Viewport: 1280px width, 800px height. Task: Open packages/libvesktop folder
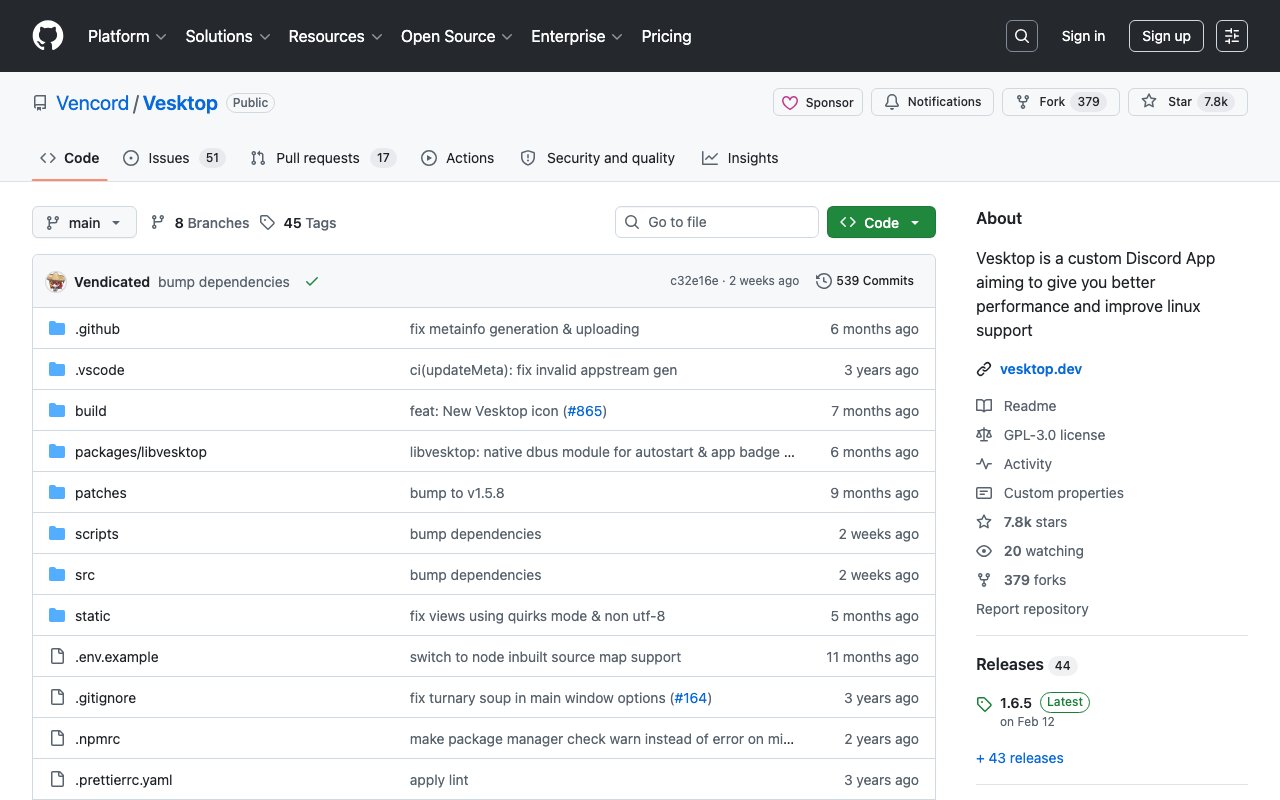click(141, 452)
